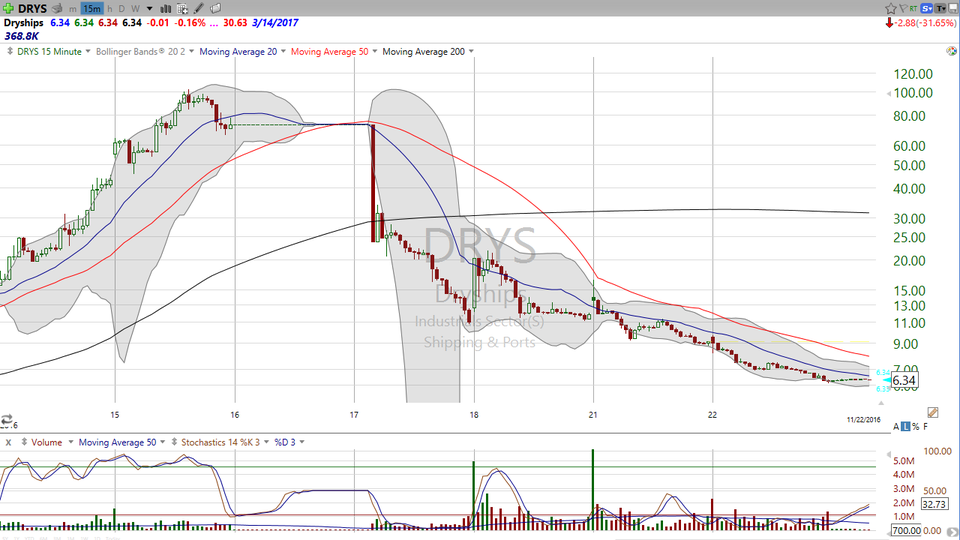
Task: Open the drawing tools pencil icon
Action: (199, 9)
